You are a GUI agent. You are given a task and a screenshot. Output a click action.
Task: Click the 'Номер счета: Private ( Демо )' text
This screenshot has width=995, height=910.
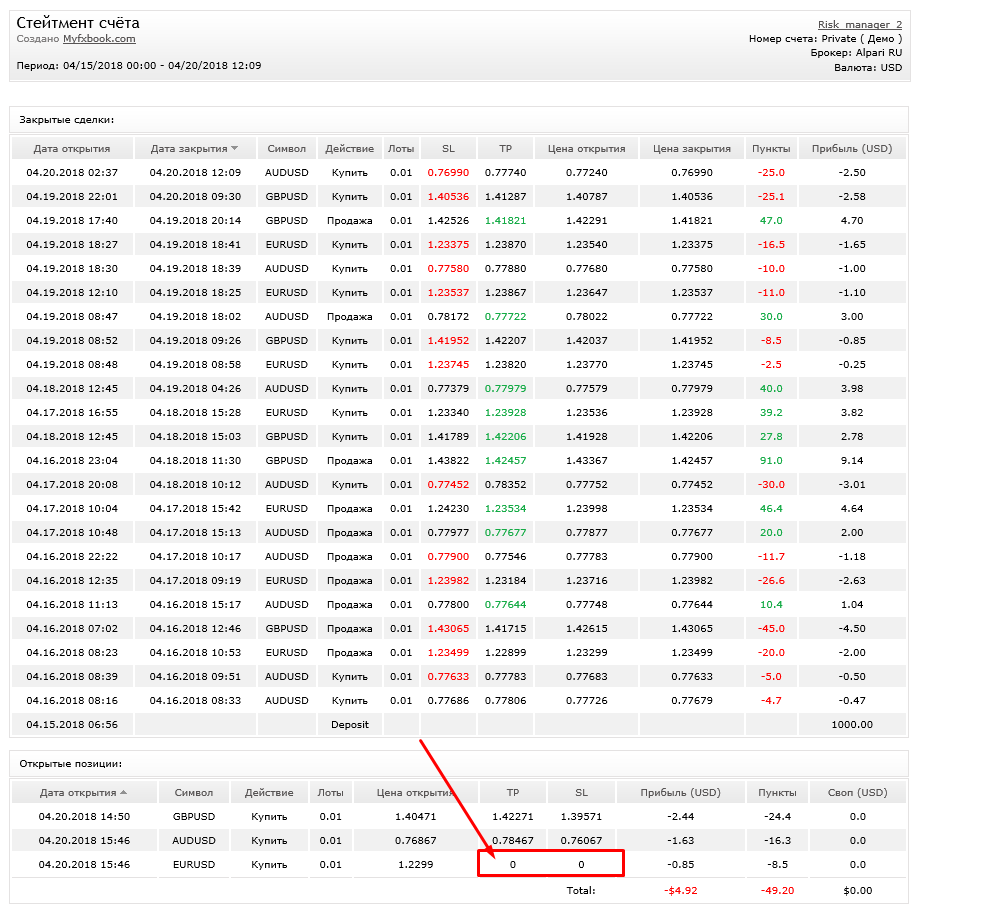(826, 39)
